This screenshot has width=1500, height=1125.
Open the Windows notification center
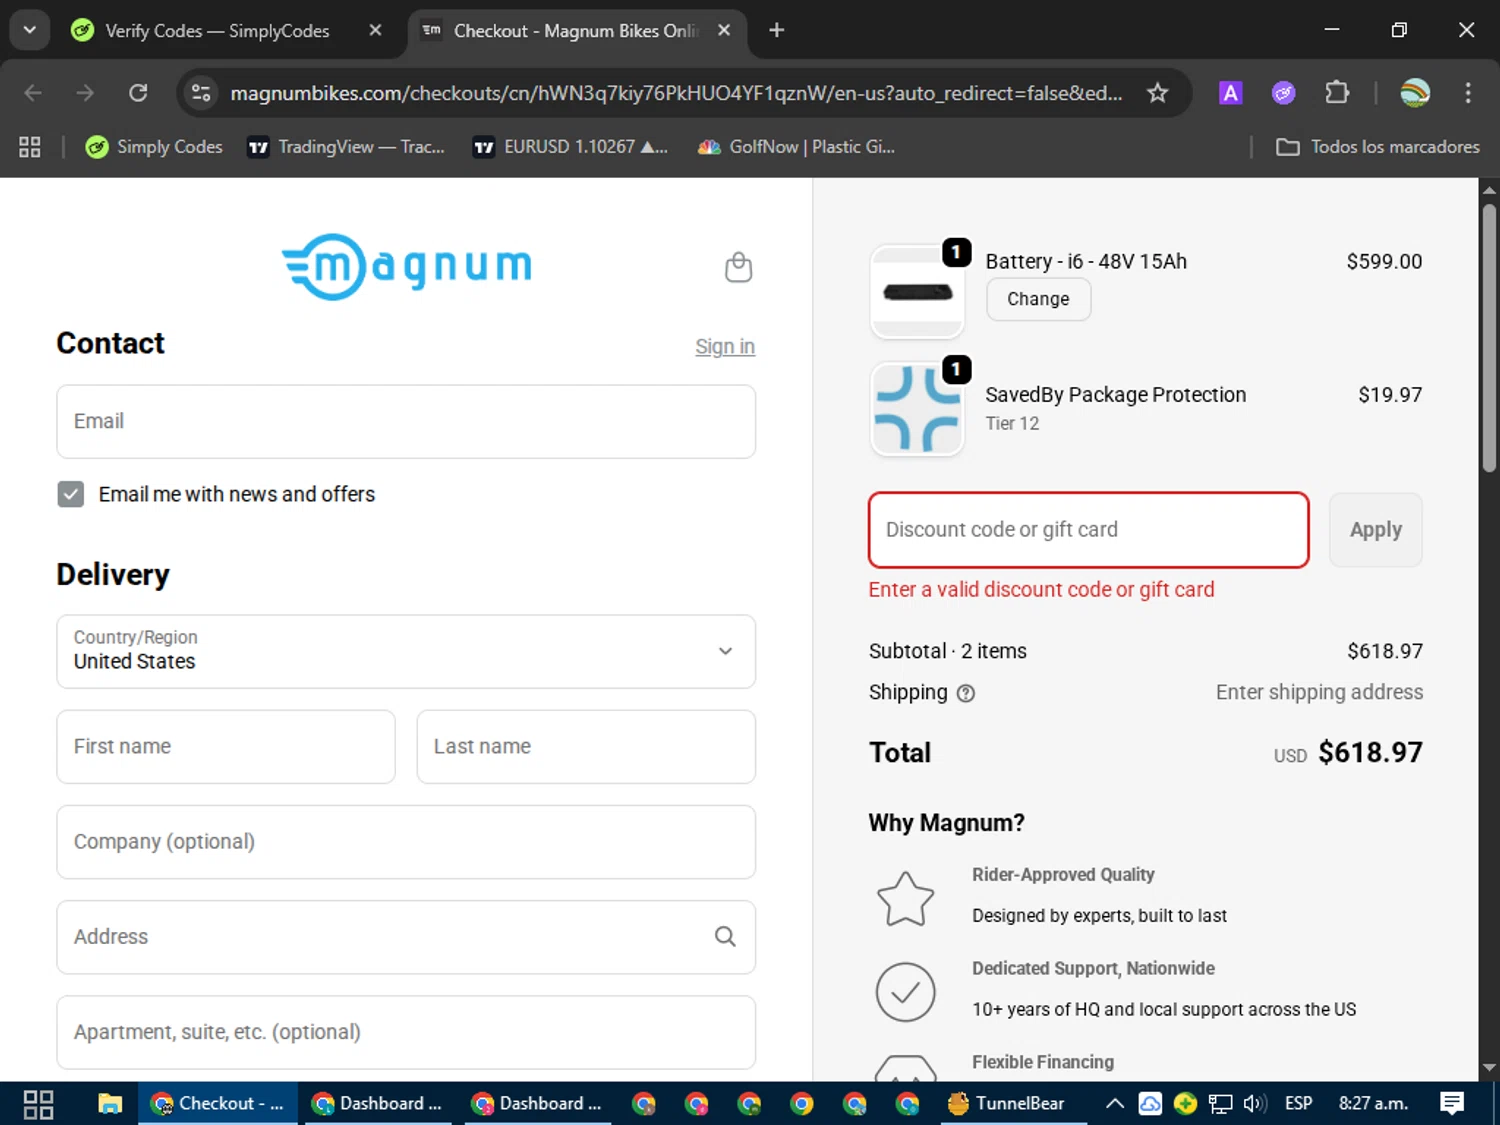(1452, 1104)
